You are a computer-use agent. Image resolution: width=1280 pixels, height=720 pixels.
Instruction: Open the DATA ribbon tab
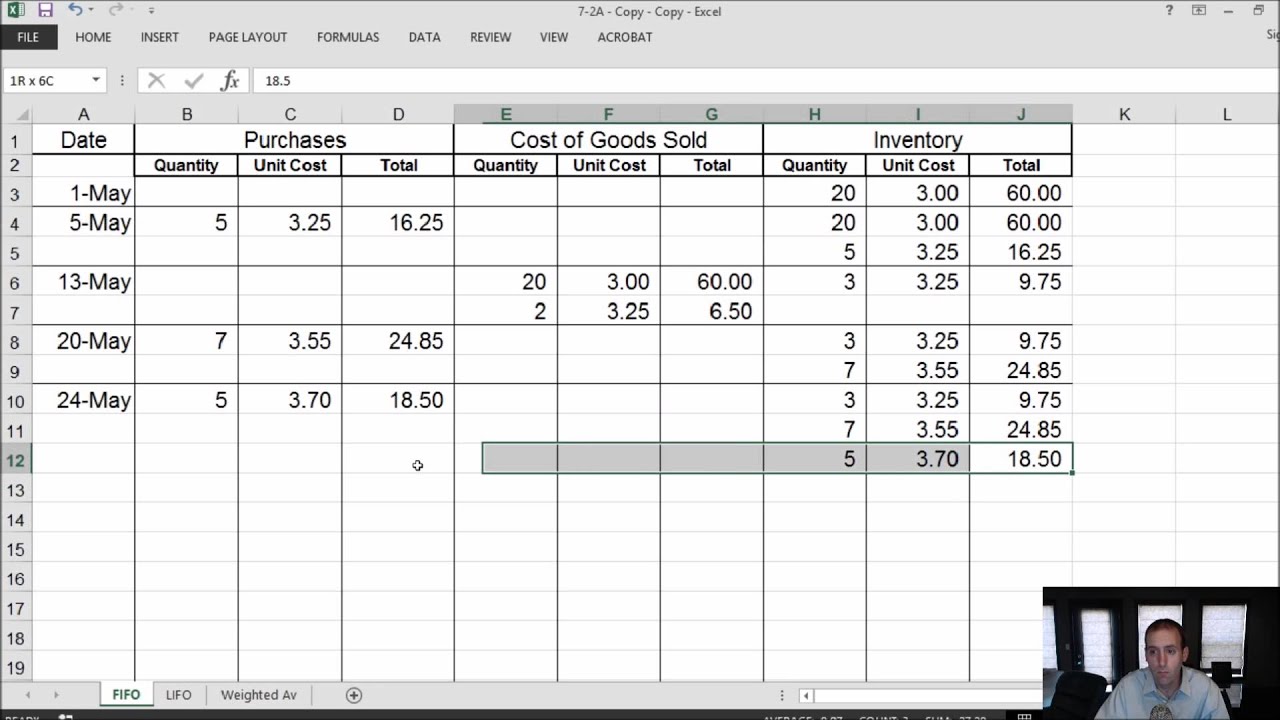424,37
